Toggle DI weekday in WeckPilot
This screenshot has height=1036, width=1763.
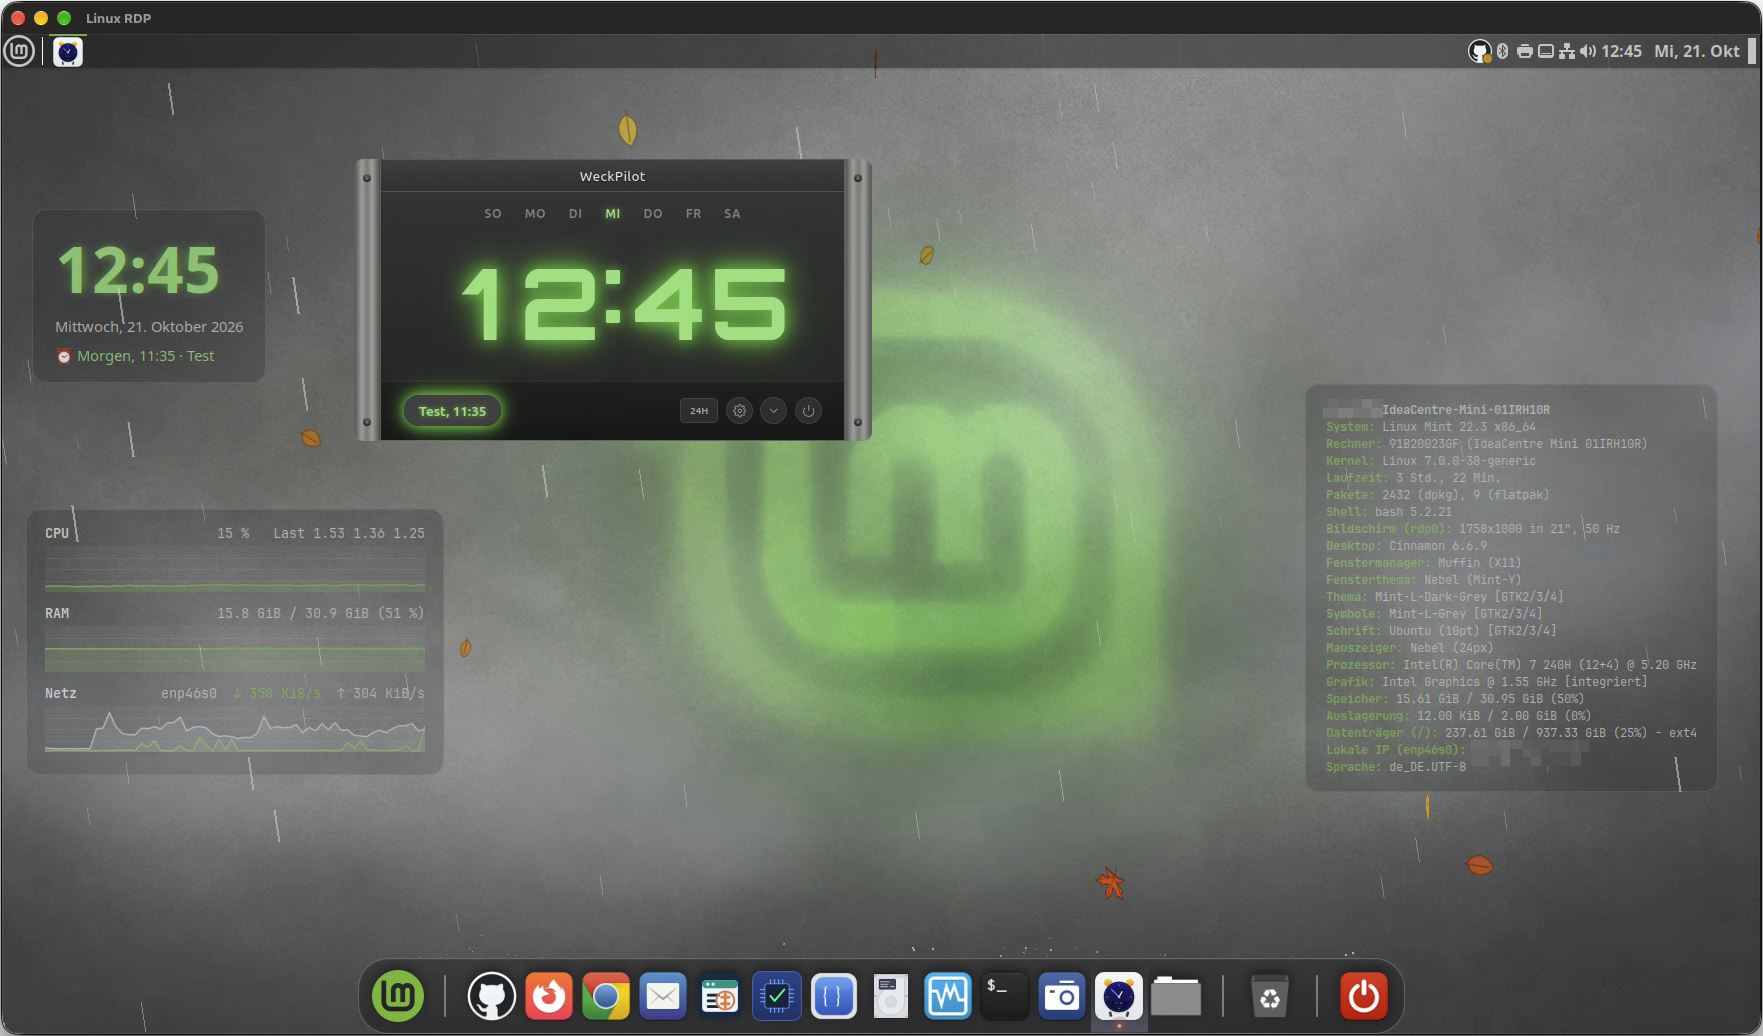[575, 214]
